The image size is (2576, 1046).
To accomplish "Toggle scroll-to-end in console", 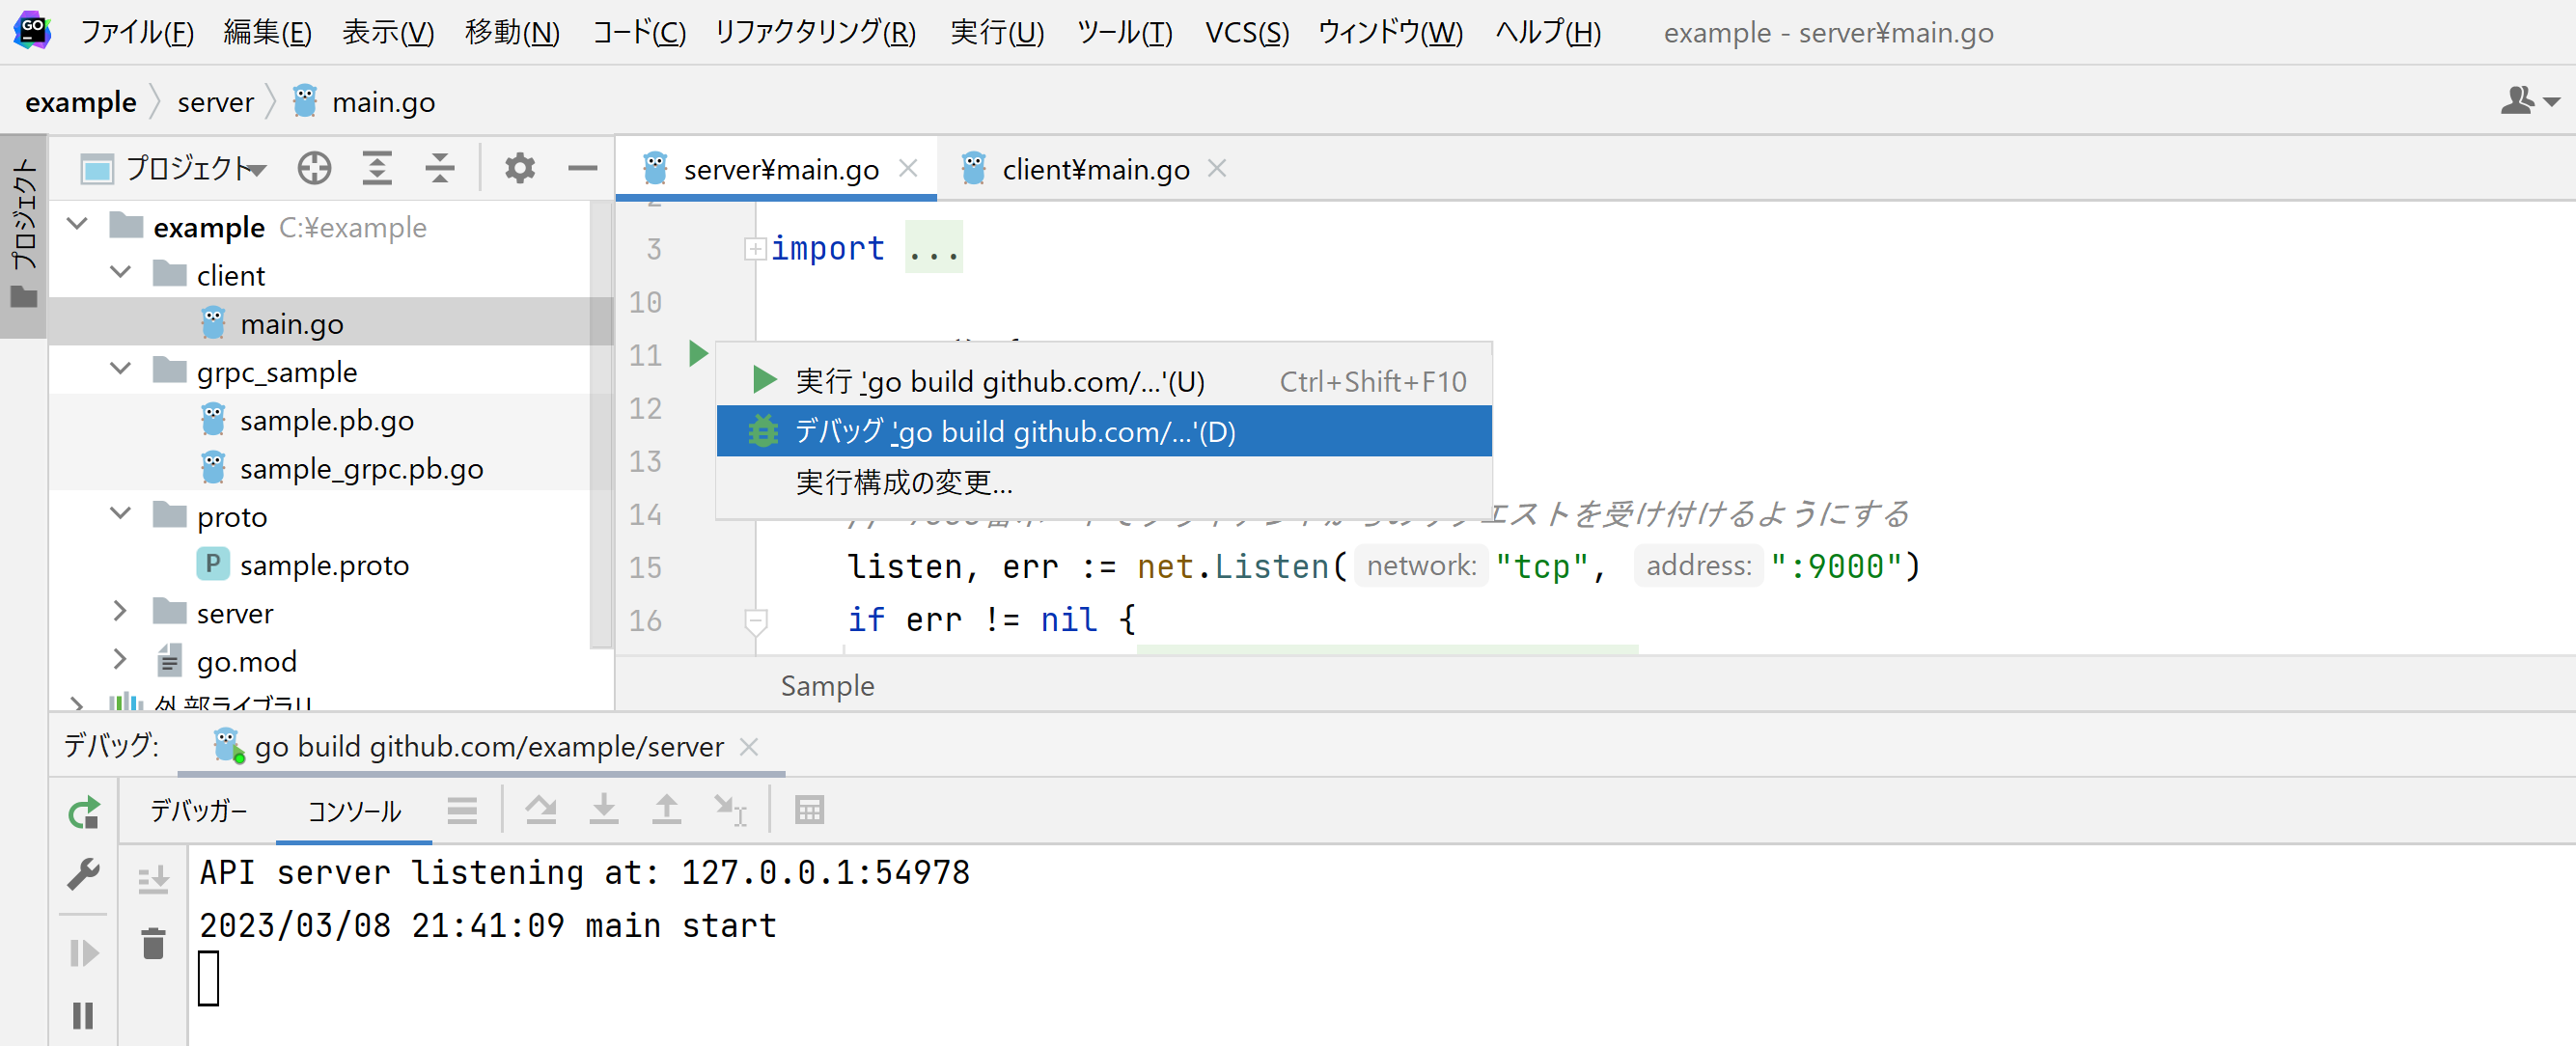I will point(153,879).
